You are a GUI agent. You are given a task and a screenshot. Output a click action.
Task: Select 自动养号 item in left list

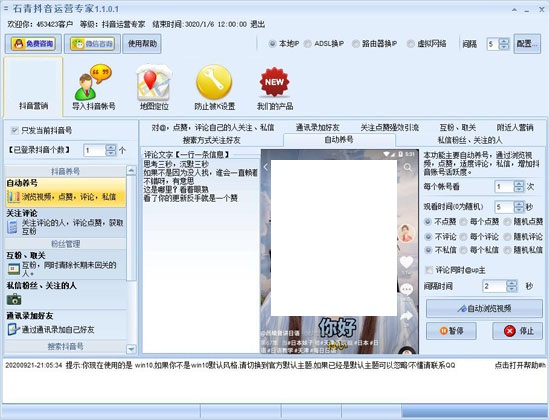(x=66, y=192)
